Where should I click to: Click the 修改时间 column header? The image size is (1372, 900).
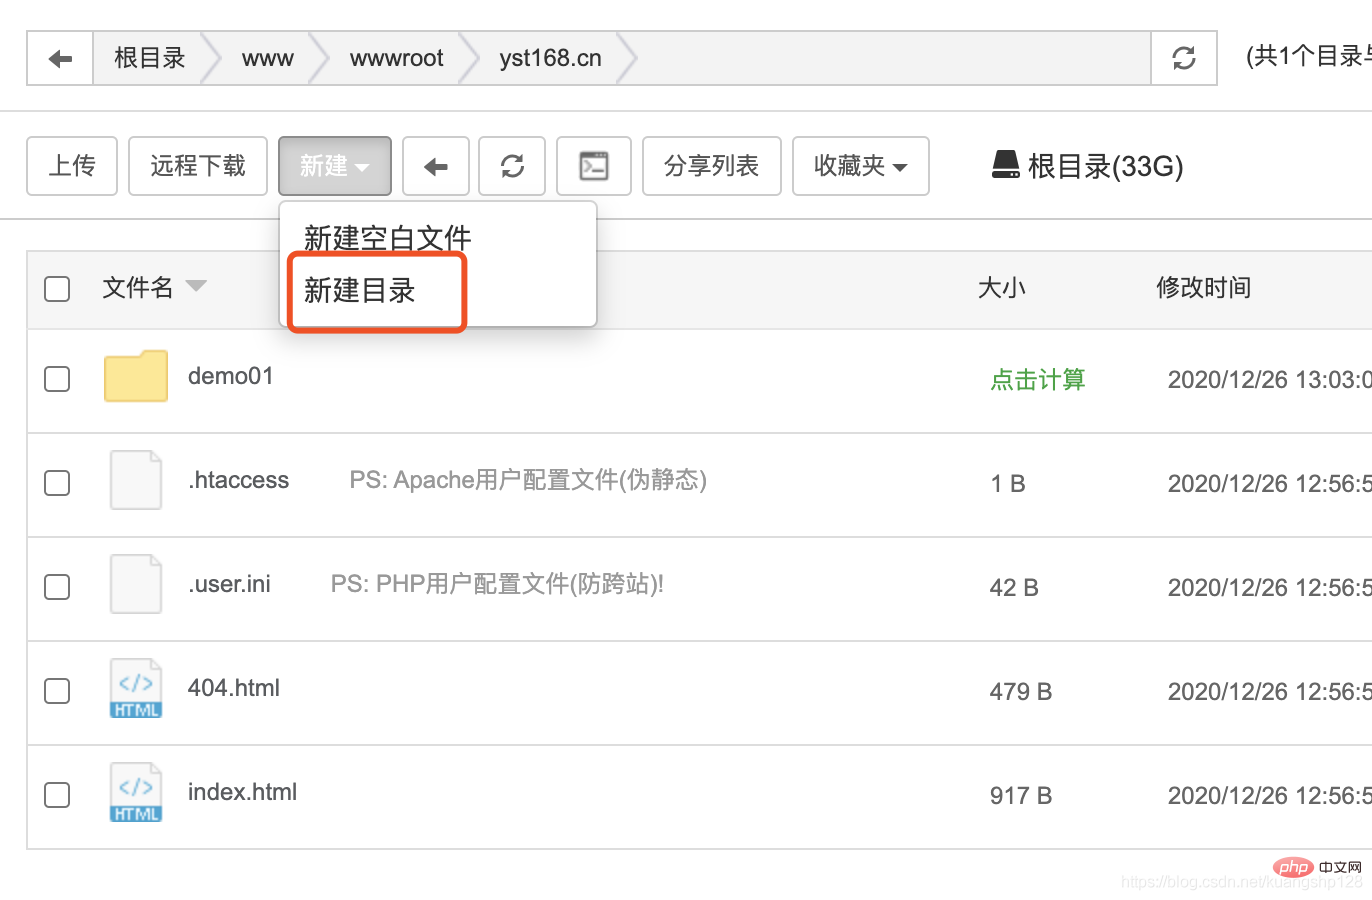1204,288
